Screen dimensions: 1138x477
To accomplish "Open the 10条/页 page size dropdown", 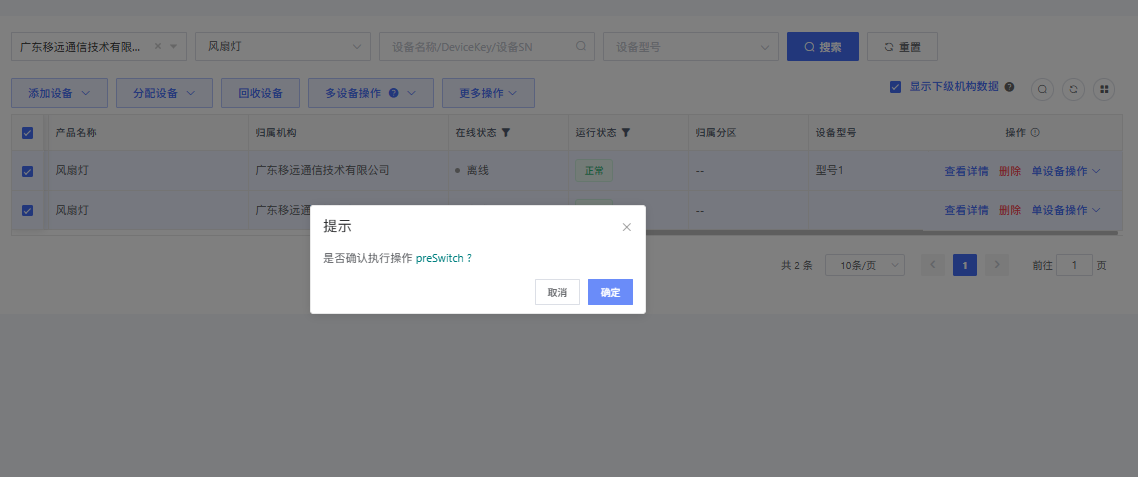I will pyautogui.click(x=864, y=265).
